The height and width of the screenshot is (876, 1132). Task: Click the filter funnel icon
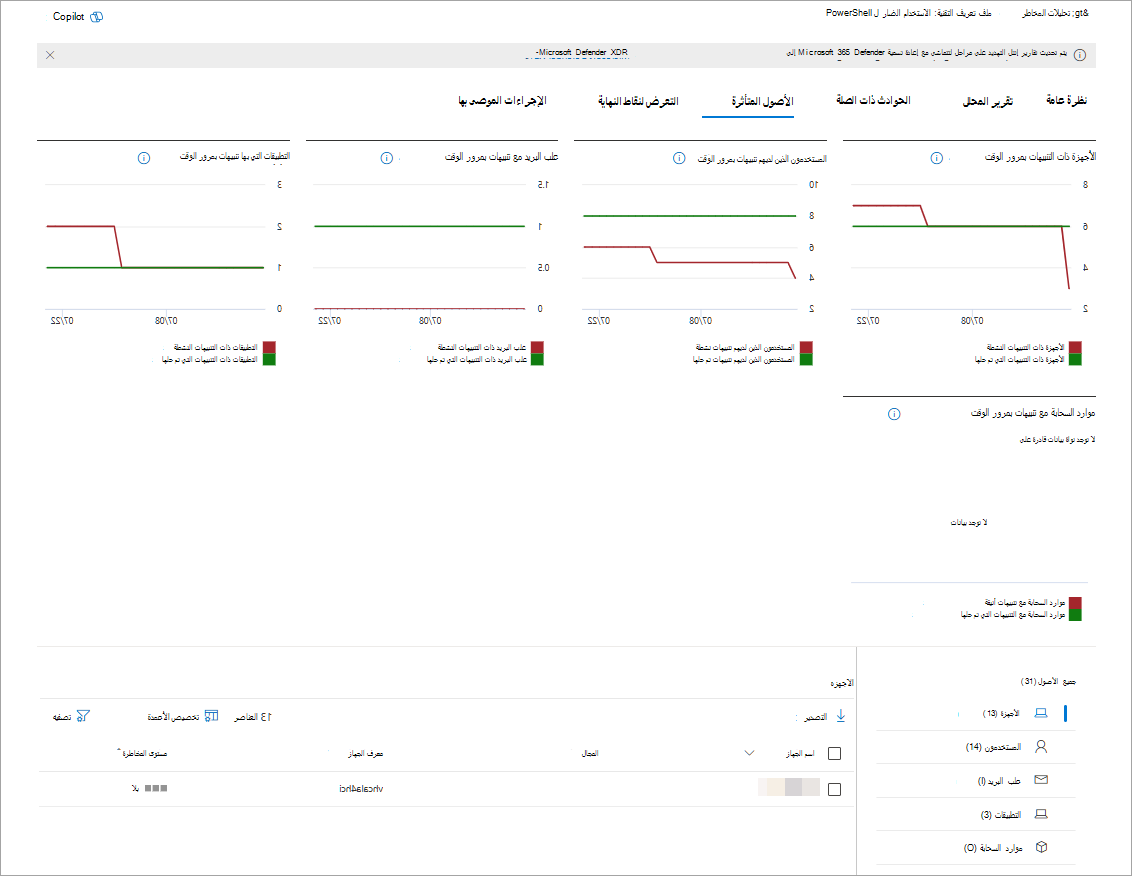[x=83, y=716]
